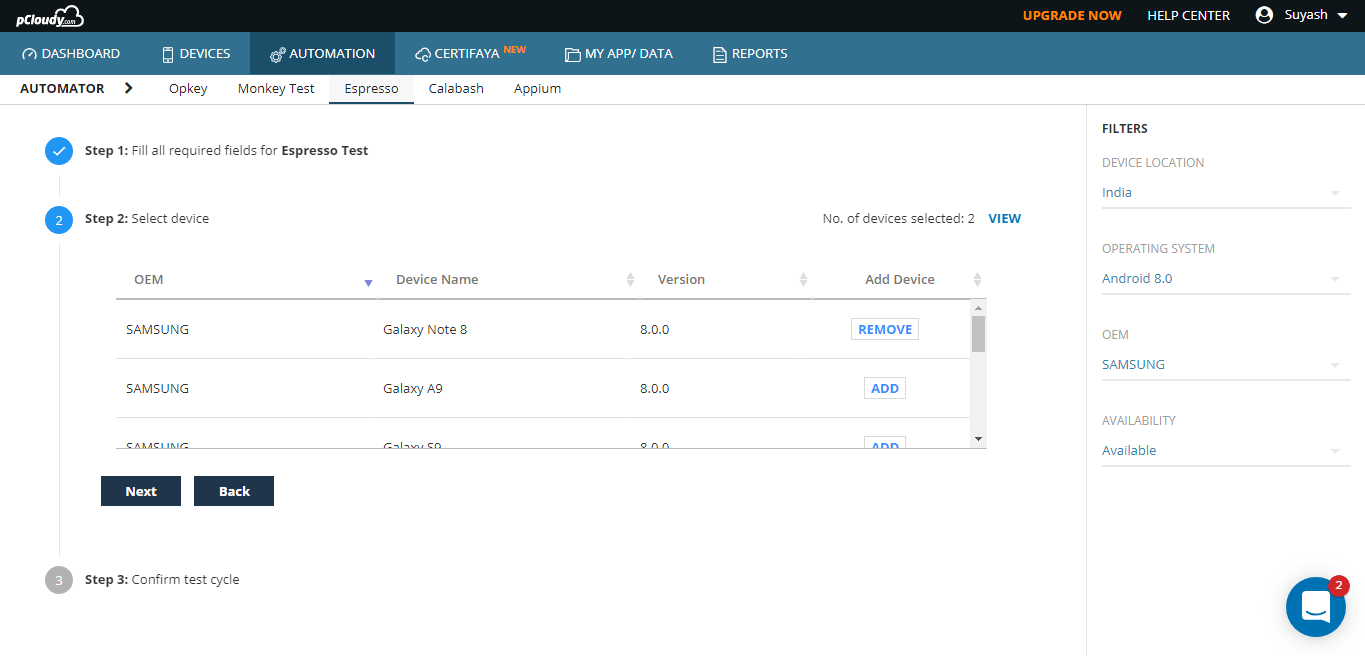The height and width of the screenshot is (656, 1365).
Task: Click the Automator chevron arrow
Action: click(128, 88)
